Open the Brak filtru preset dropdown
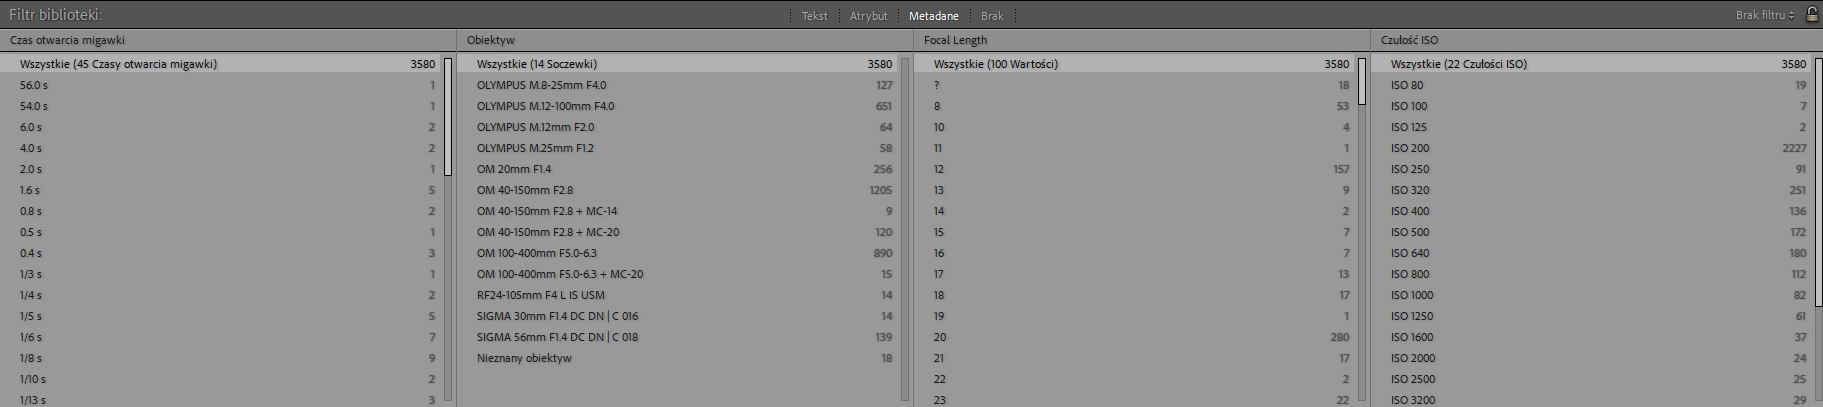1823x407 pixels. (x=1764, y=15)
